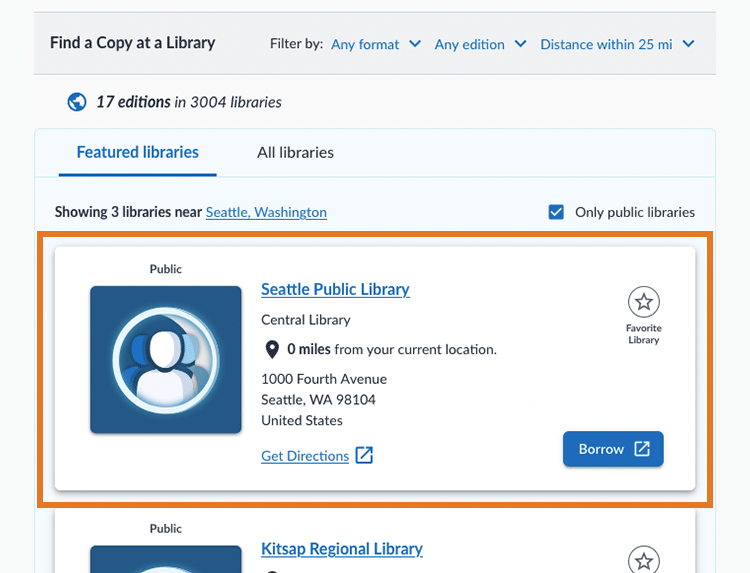Expand the Any edition filter dropdown
Screen dimensions: 750x573
tap(480, 44)
